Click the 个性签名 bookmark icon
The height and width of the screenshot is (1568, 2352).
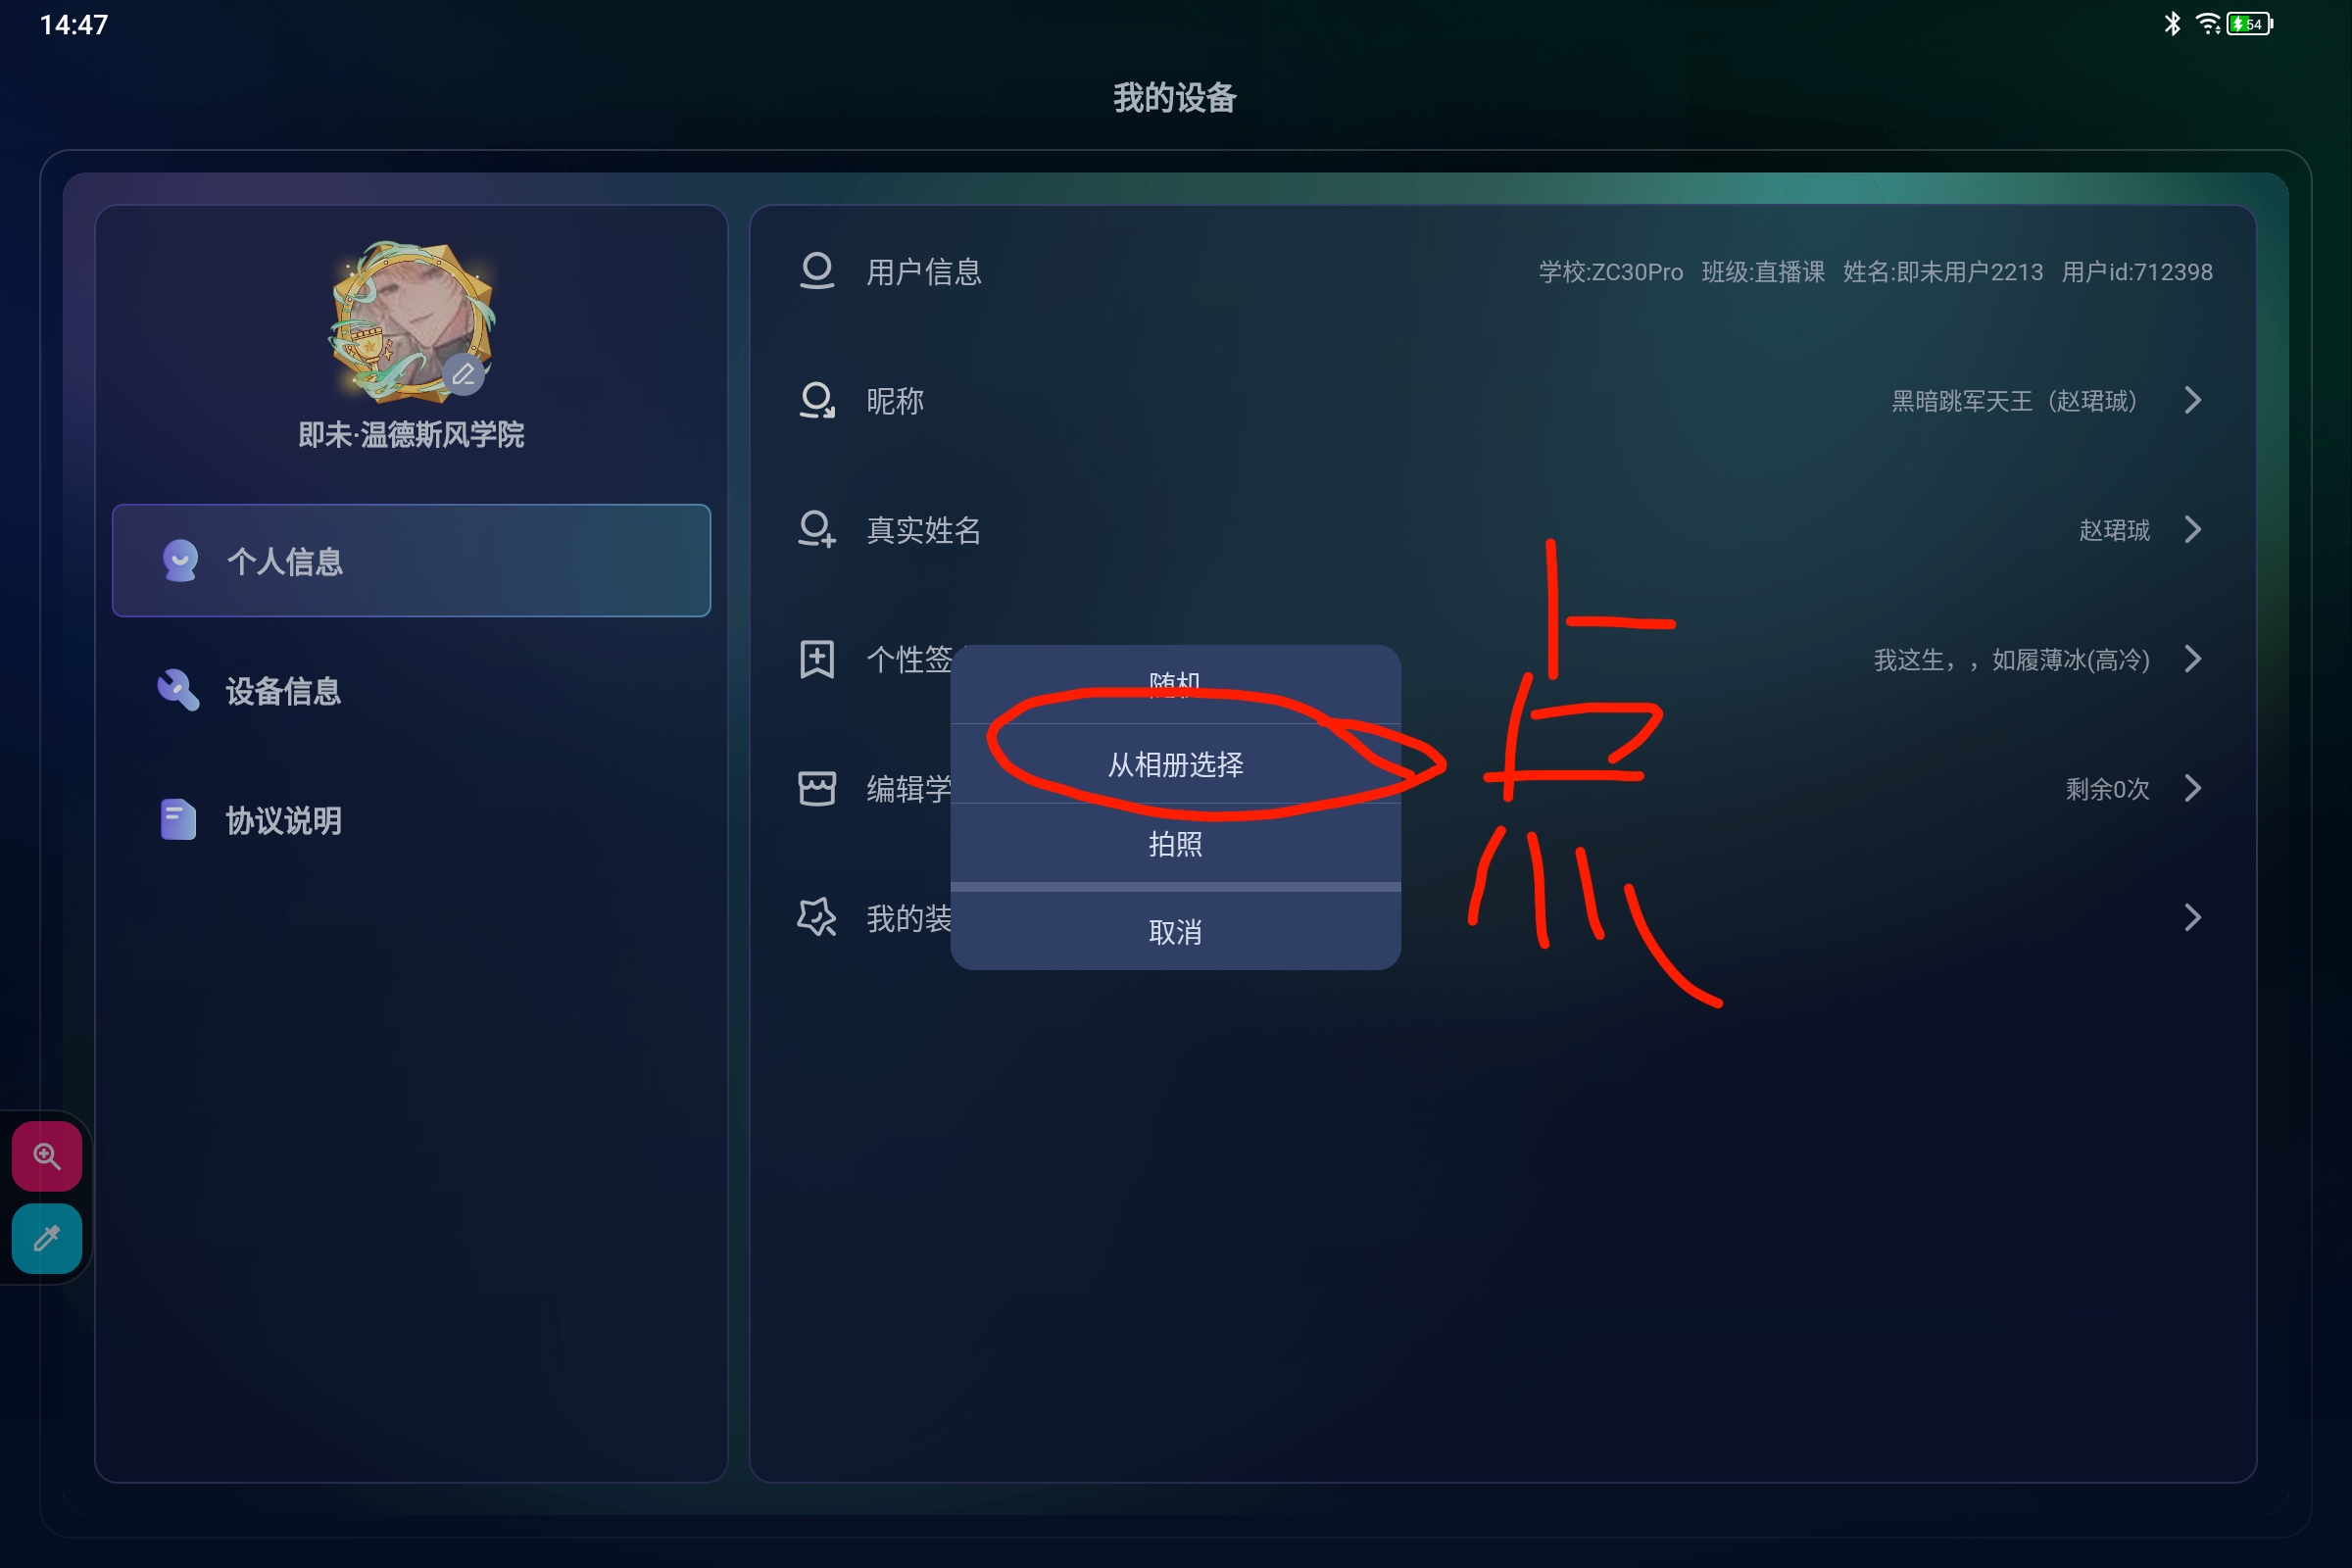[817, 659]
